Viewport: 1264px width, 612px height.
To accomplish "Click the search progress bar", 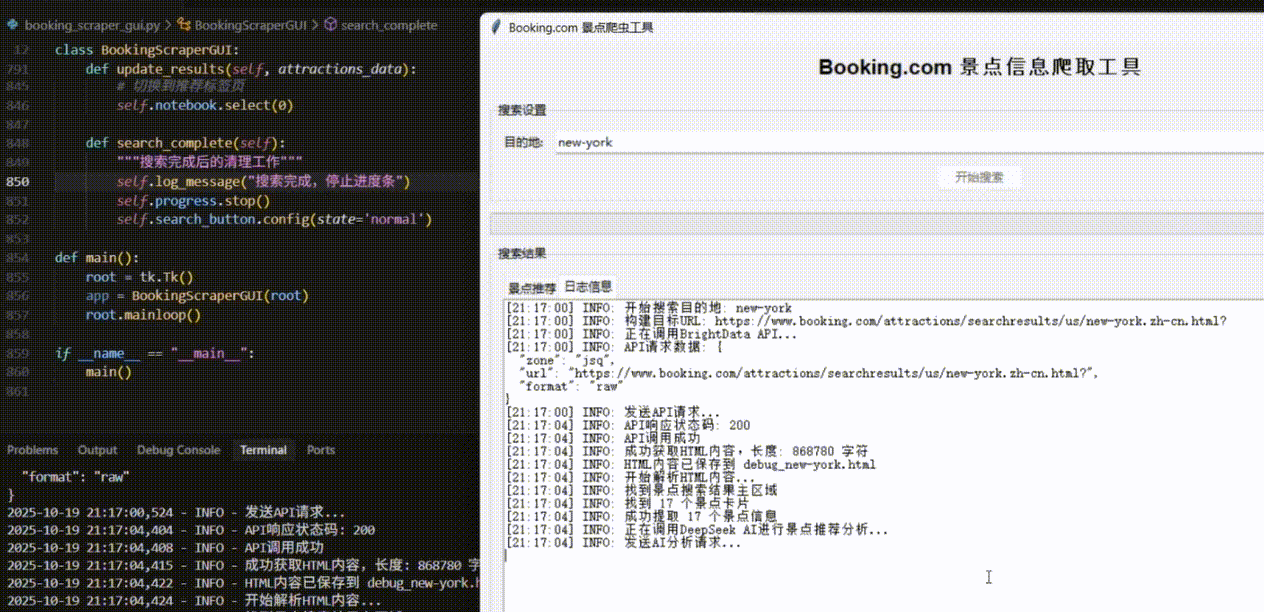I will (x=877, y=223).
